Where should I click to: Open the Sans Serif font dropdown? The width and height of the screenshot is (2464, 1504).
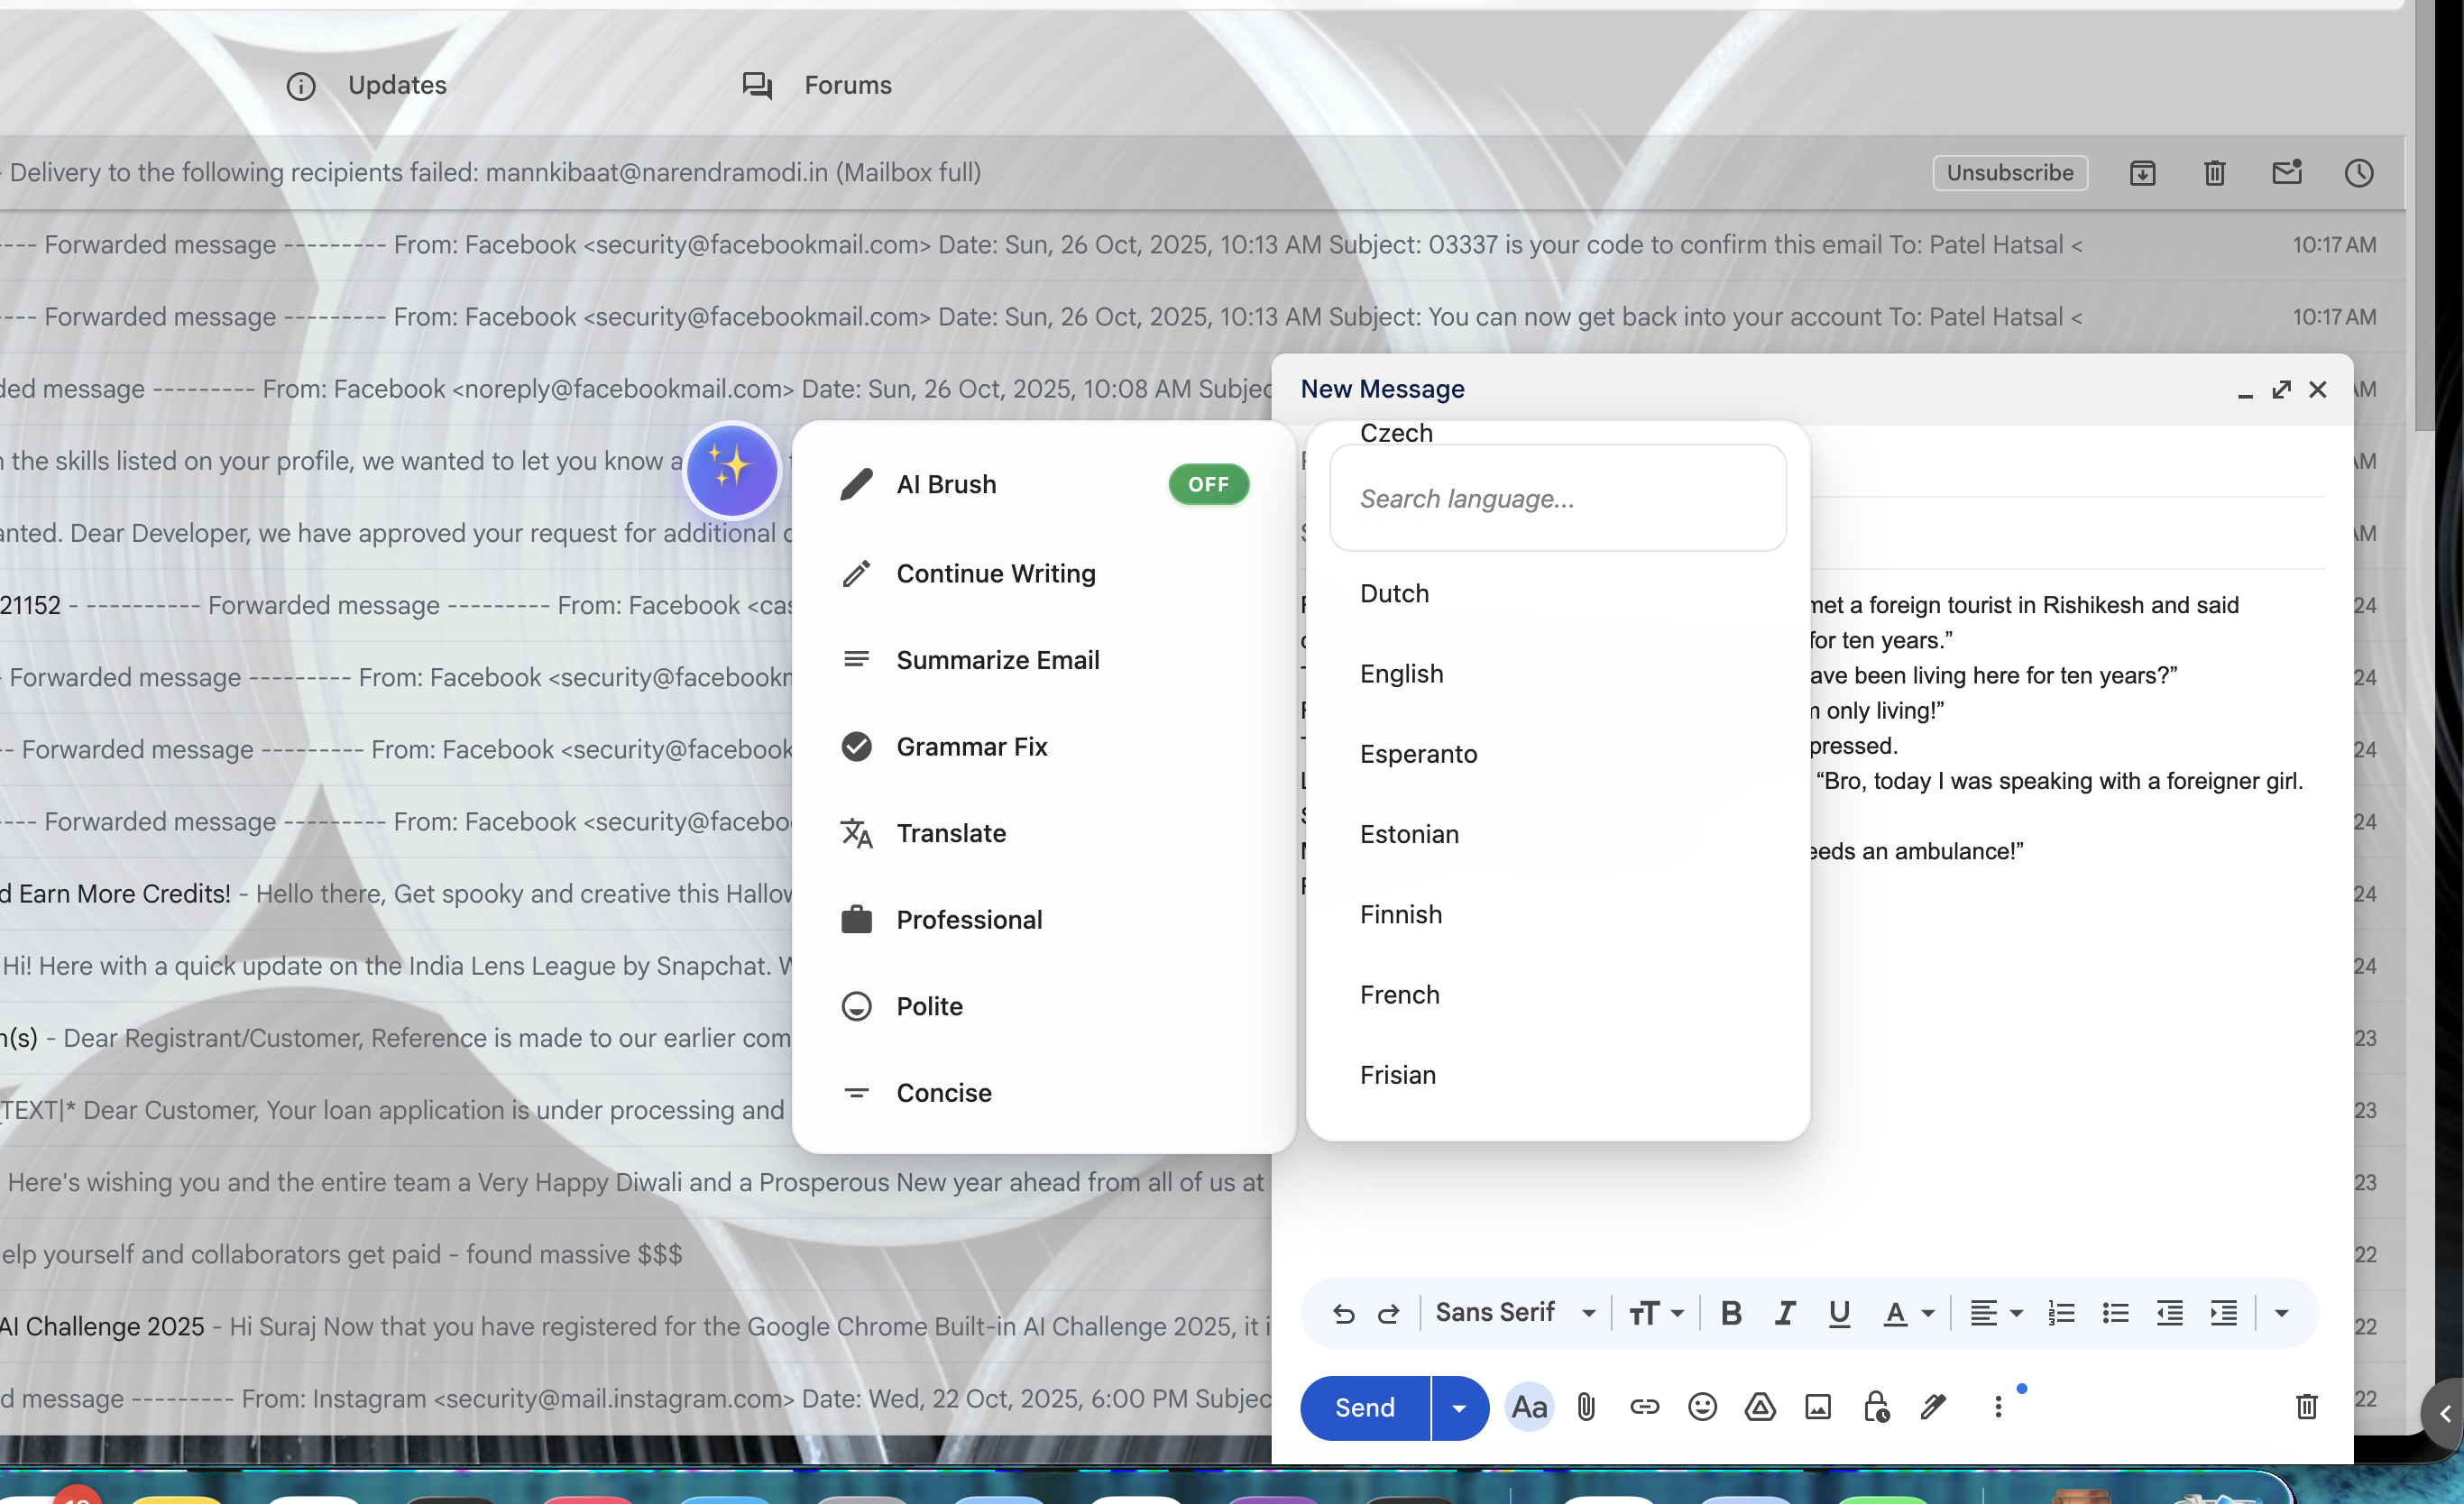click(1514, 1313)
